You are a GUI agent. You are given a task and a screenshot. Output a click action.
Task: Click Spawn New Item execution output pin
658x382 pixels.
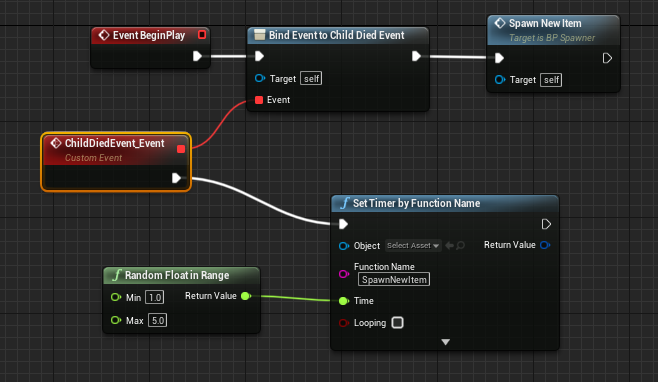(607, 58)
